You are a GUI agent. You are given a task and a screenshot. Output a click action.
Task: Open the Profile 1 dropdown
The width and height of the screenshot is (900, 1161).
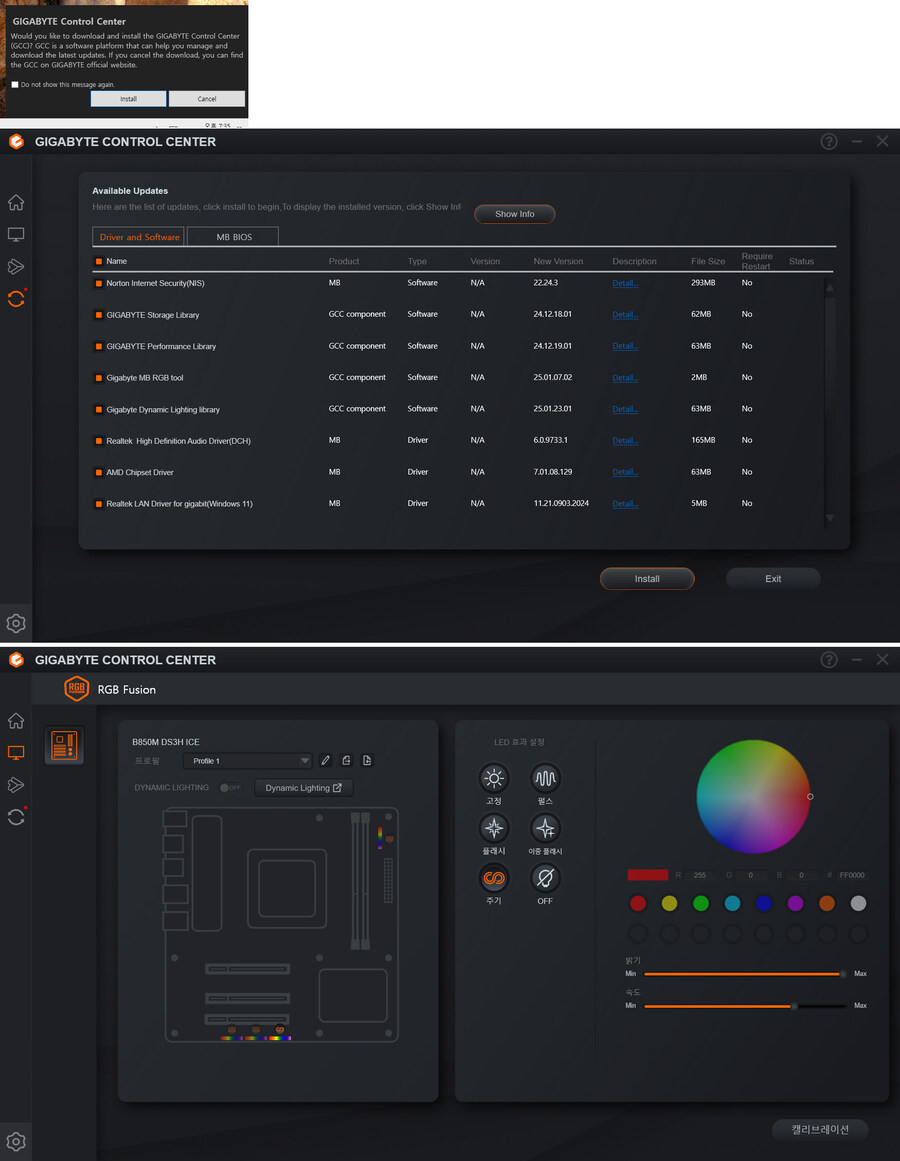(x=248, y=761)
